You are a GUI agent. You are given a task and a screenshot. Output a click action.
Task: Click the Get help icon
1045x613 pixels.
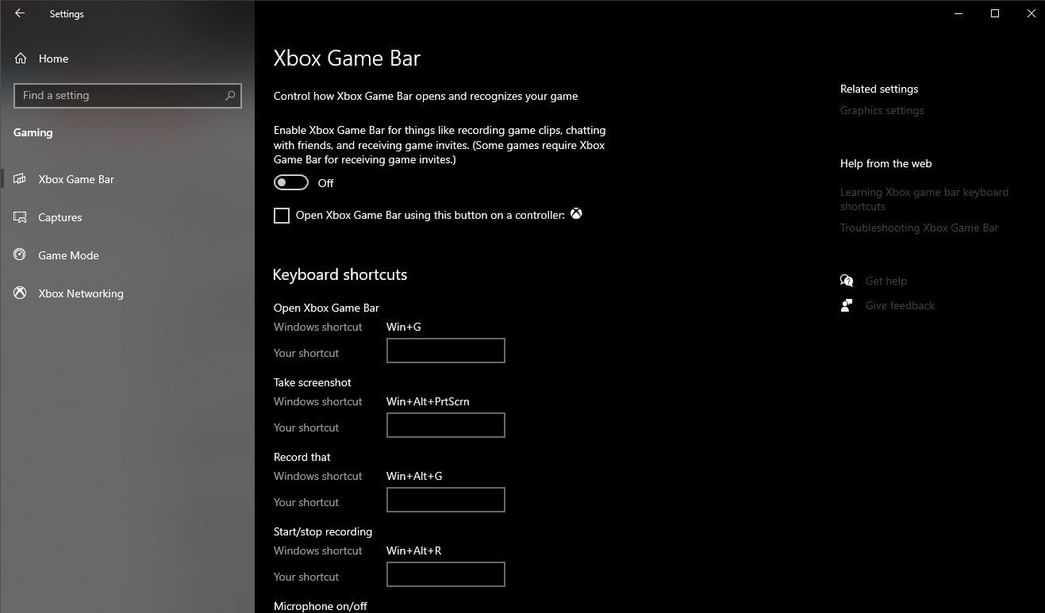[x=846, y=280]
